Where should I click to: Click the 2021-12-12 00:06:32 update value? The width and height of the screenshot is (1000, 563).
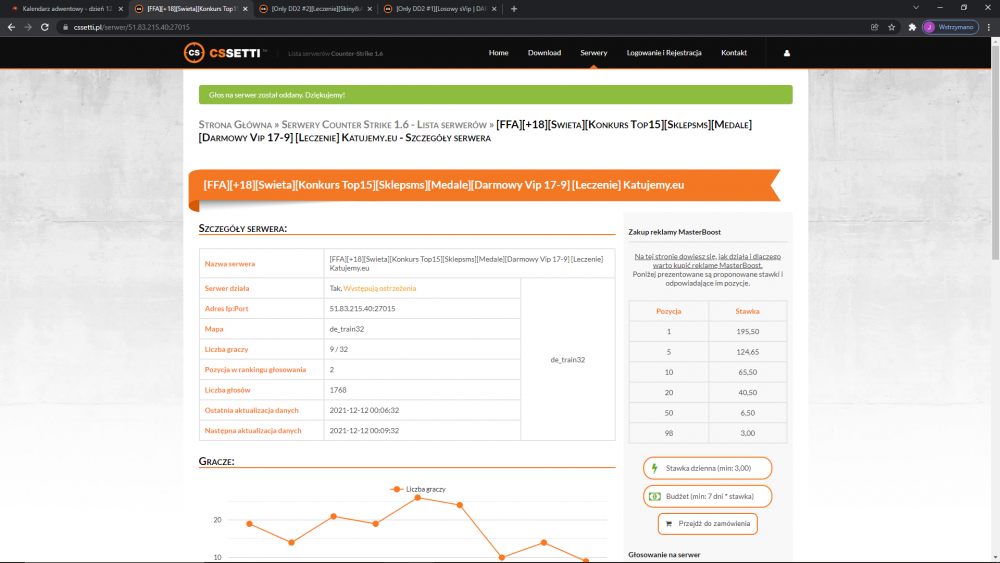364,410
